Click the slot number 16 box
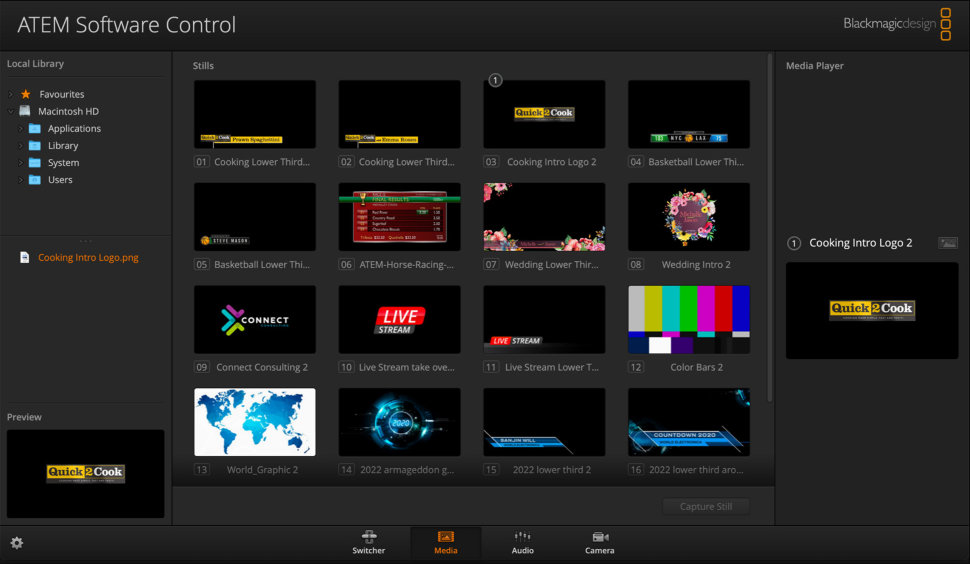This screenshot has height=564, width=970. click(635, 470)
